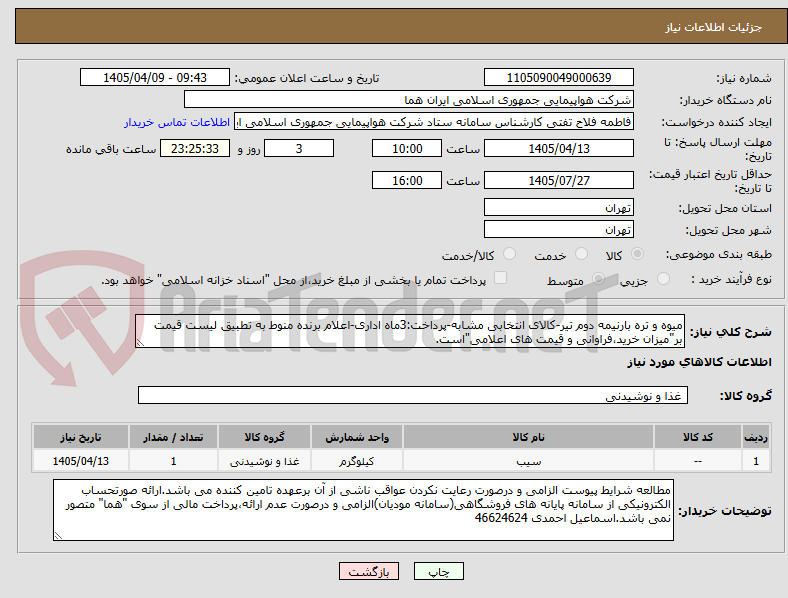Click the نام کالا column header
The height and width of the screenshot is (598, 788).
coord(528,437)
